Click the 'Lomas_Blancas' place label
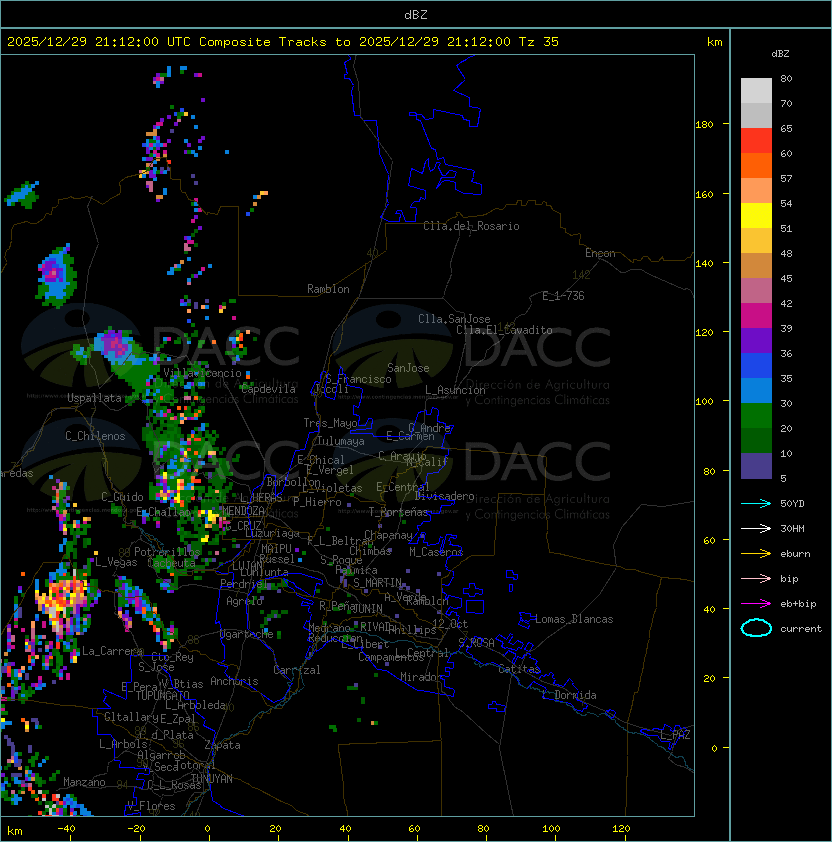Image resolution: width=832 pixels, height=842 pixels. pos(574,619)
